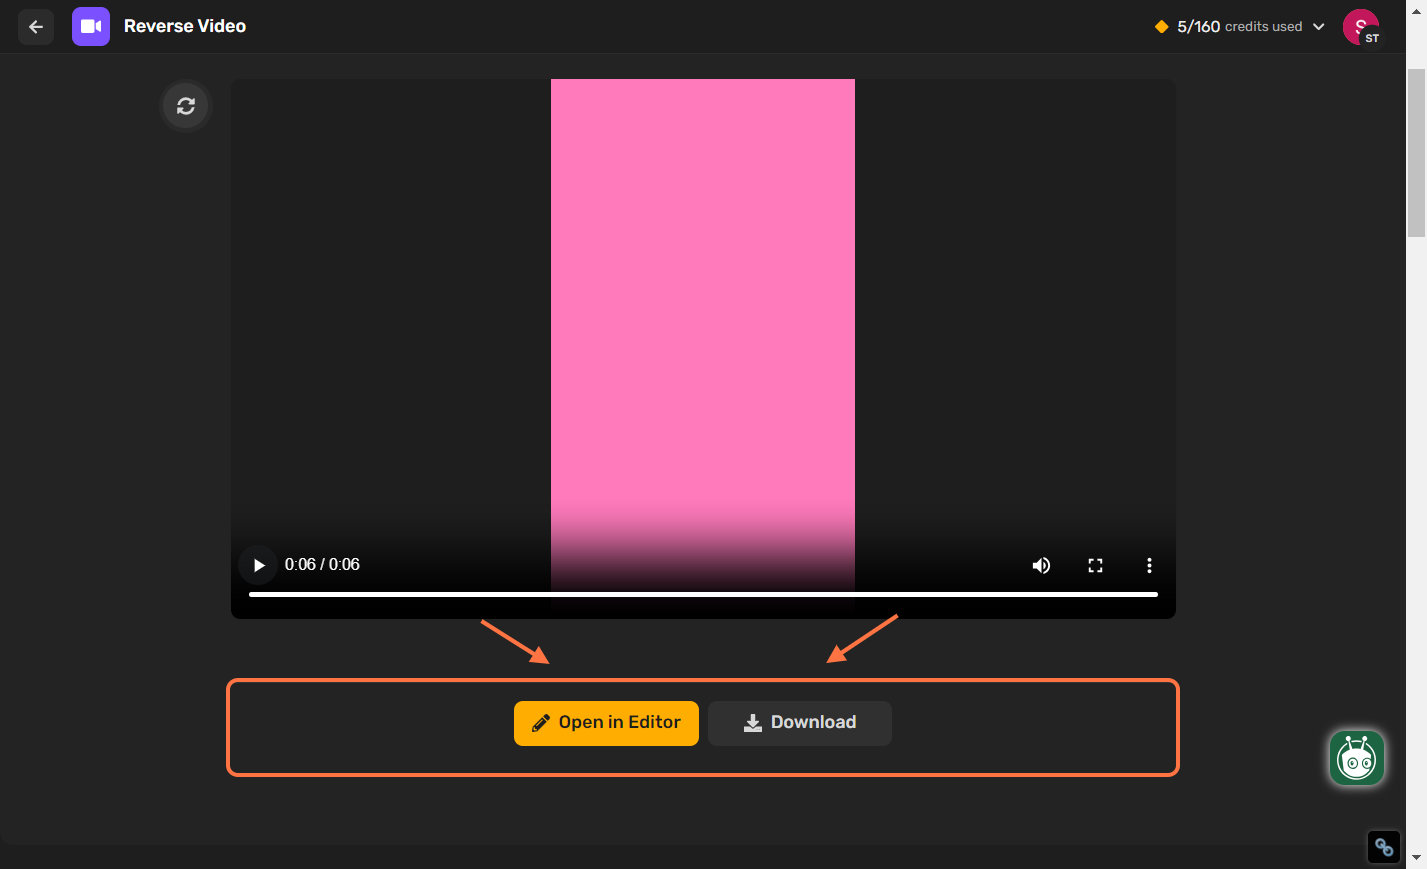The height and width of the screenshot is (869, 1427).
Task: Download the reversed video
Action: coord(799,722)
